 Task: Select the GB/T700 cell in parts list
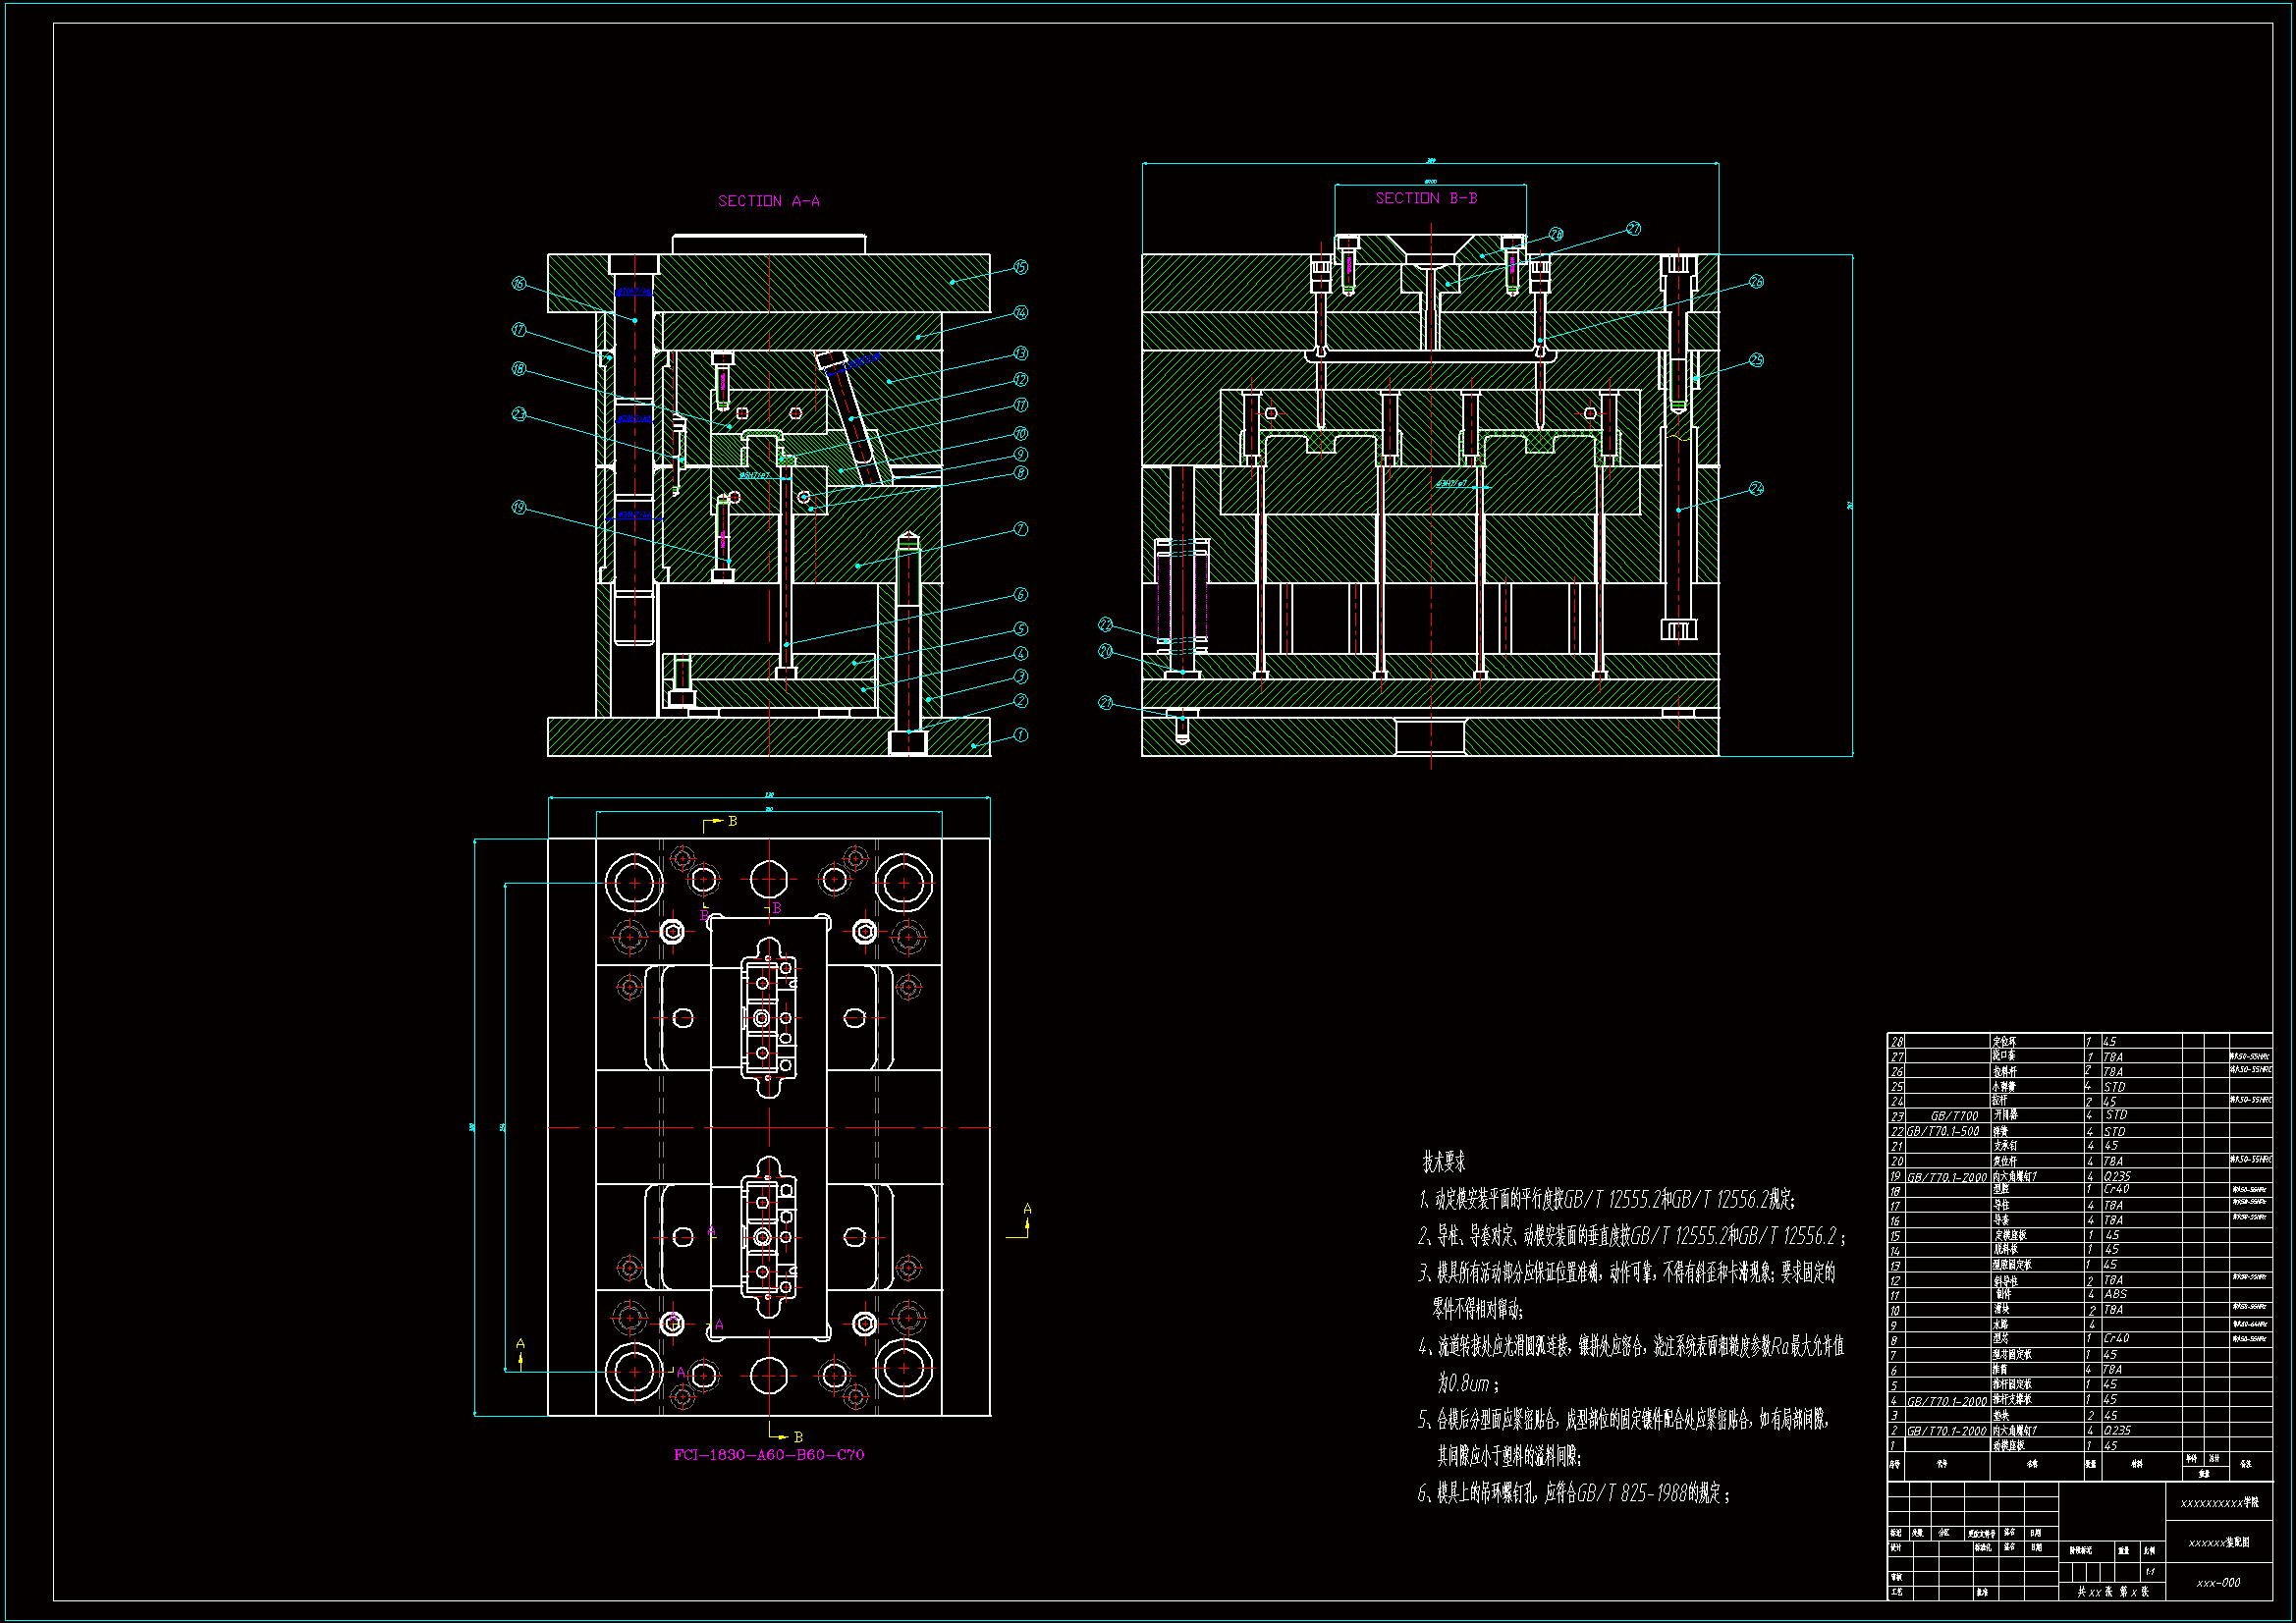pos(1953,1116)
